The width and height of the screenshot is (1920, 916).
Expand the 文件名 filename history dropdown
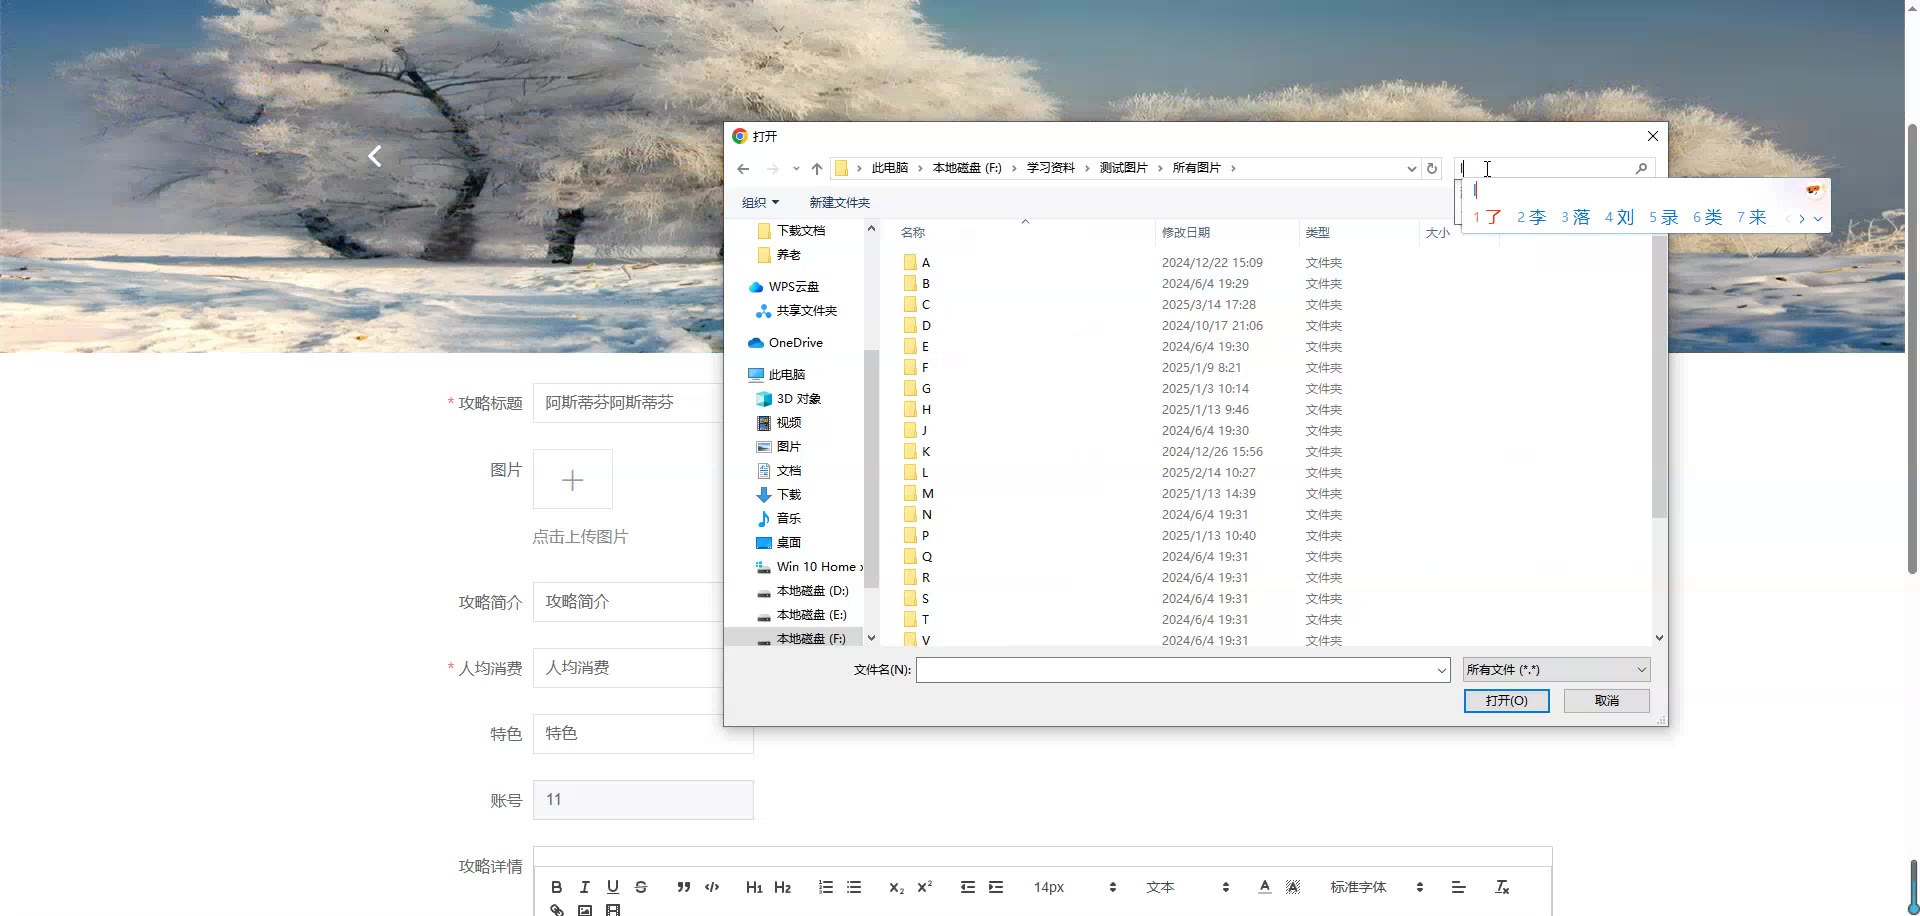(x=1441, y=670)
